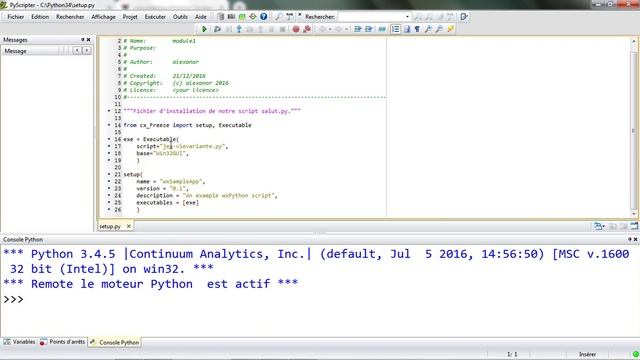Clear all breakpoints icon

tap(307, 29)
